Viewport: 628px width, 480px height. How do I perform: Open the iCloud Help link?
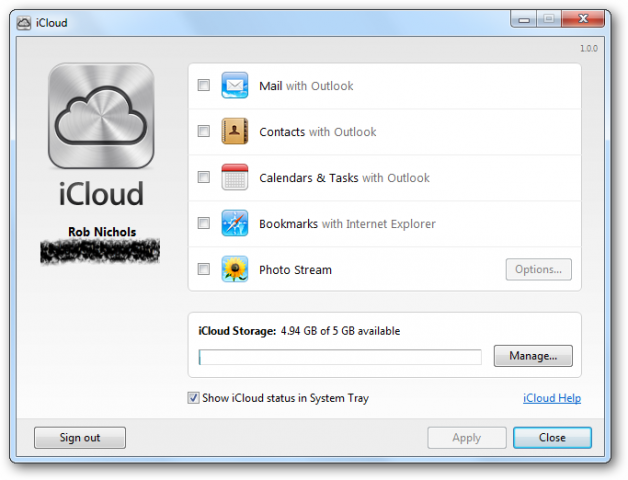click(552, 398)
